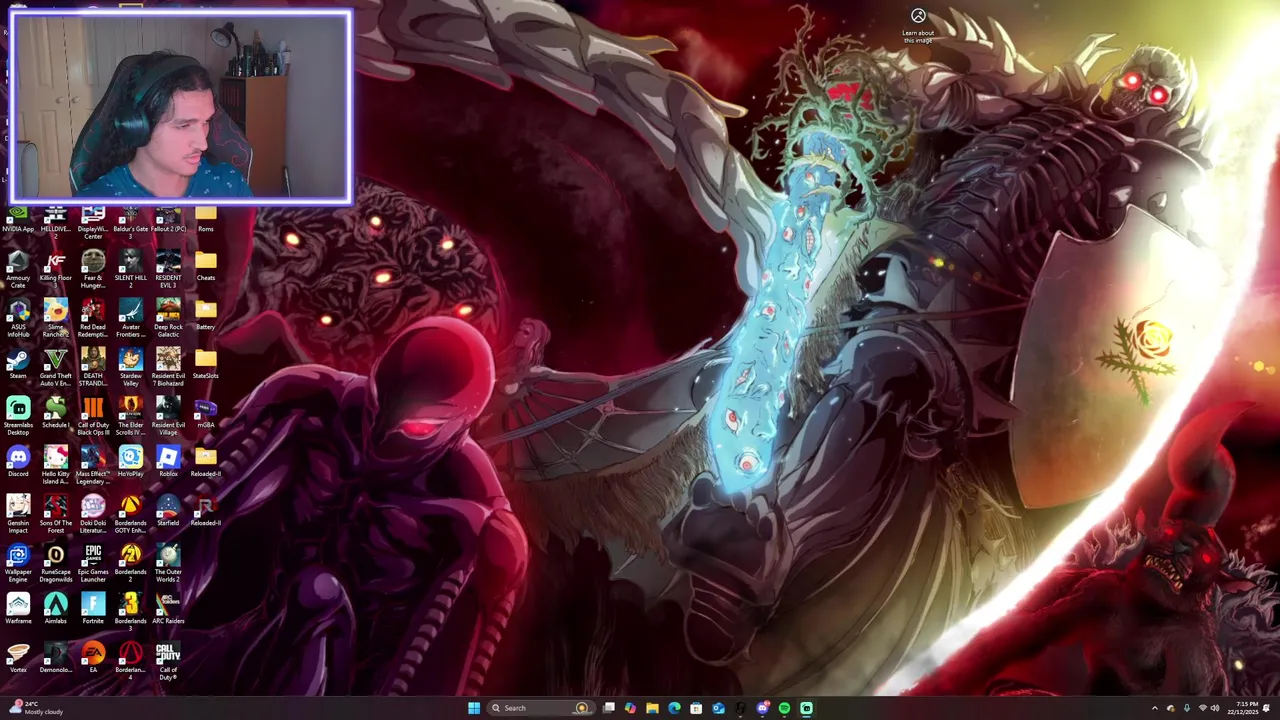Launch the Reloaded-II app shortcut
The image size is (1280, 720).
tap(205, 510)
